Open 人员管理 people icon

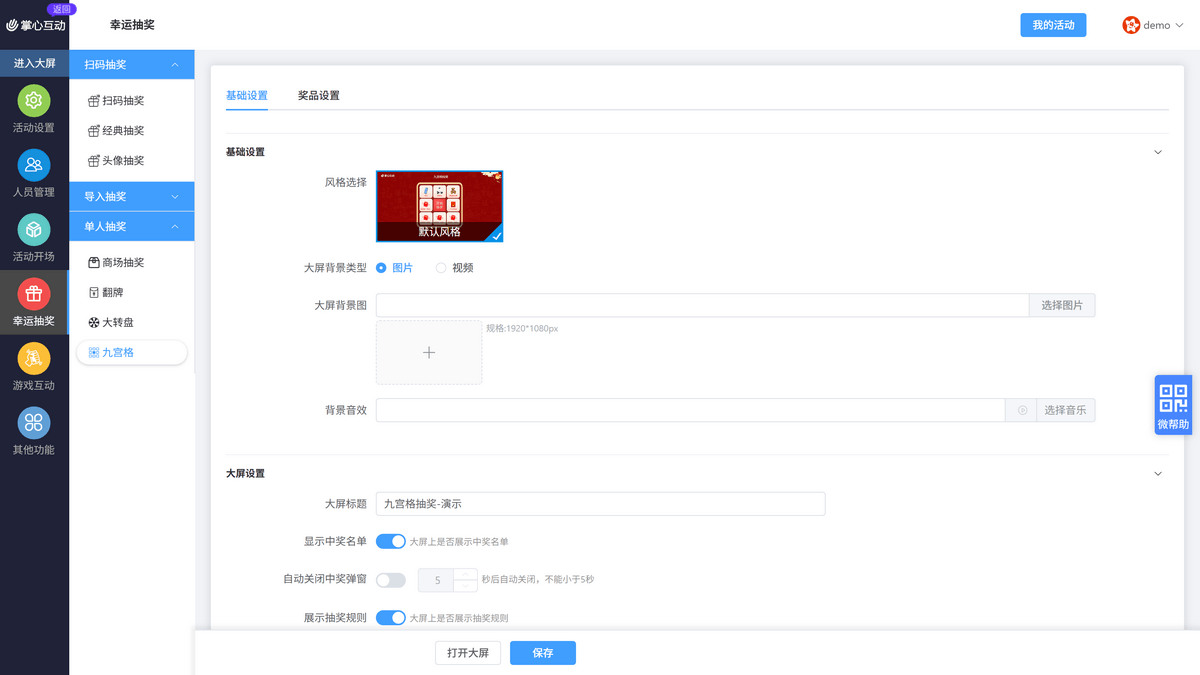point(34,165)
